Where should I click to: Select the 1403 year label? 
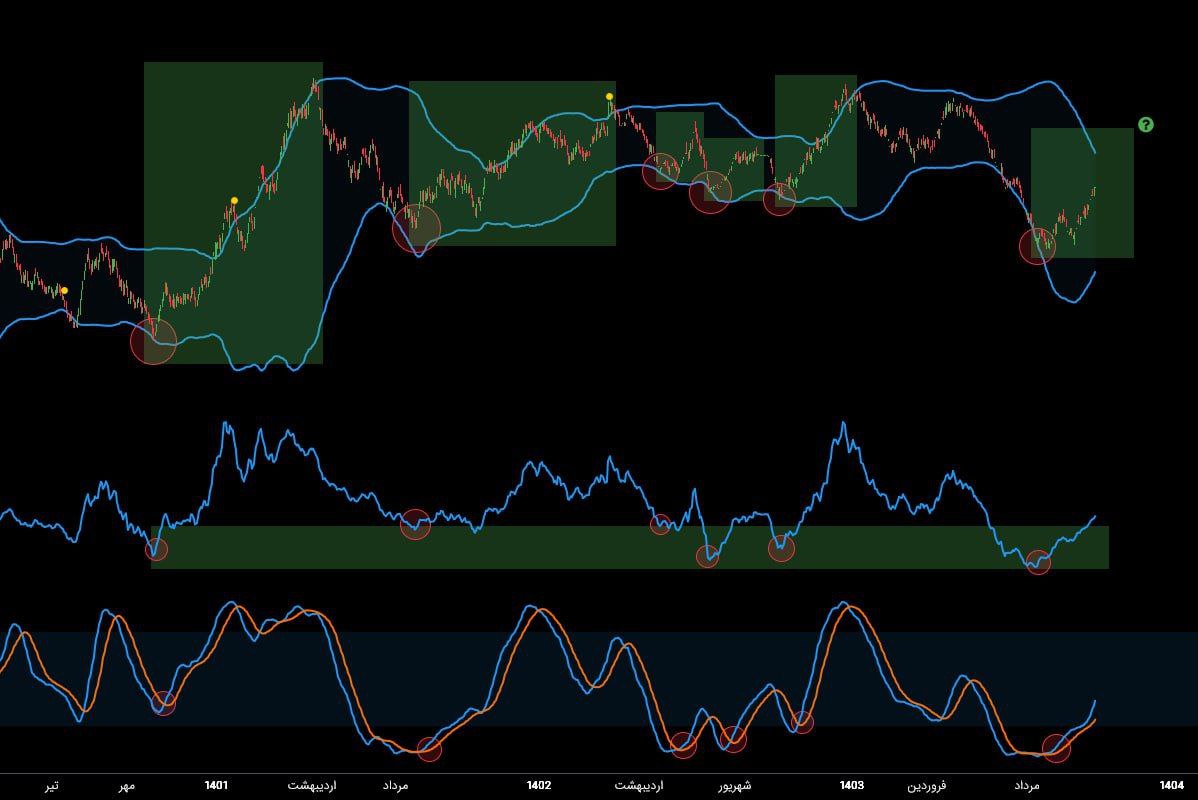coord(852,786)
